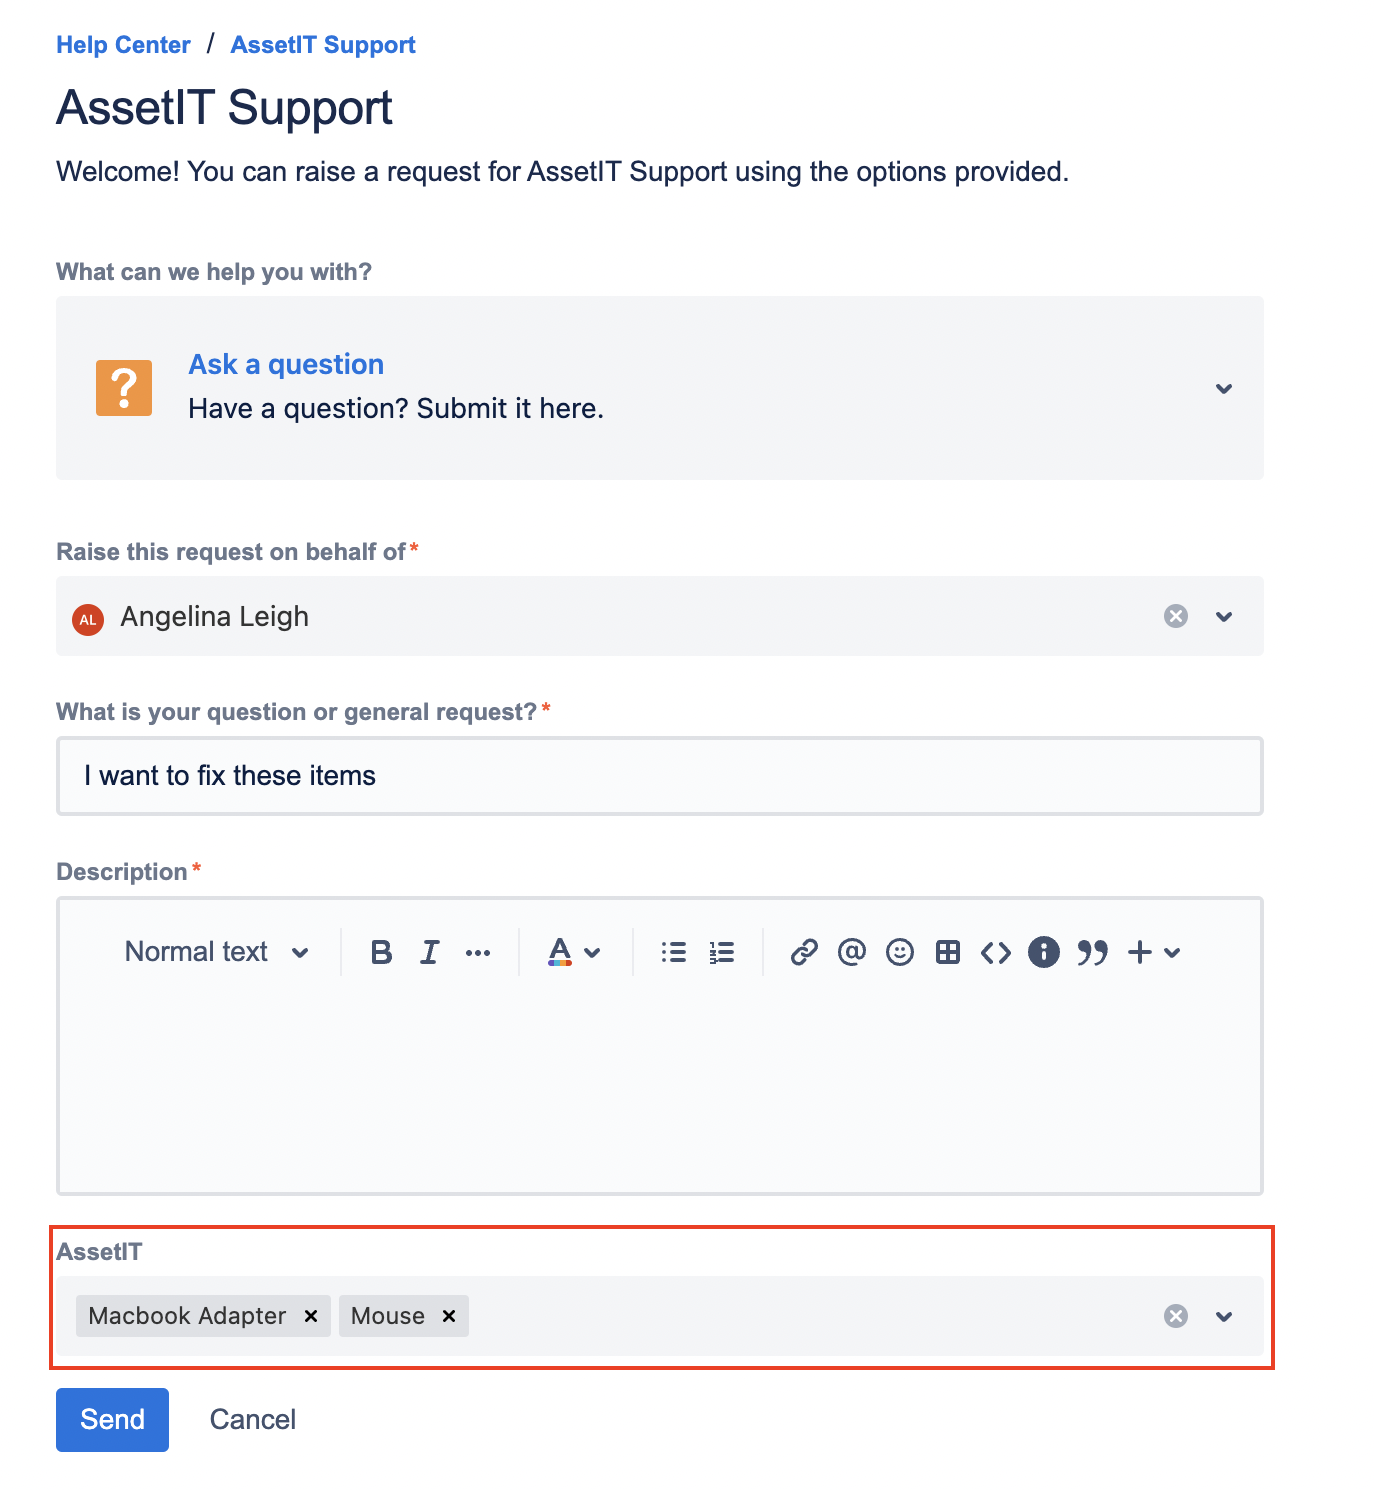The image size is (1374, 1490).
Task: Add a link to description
Action: click(804, 952)
